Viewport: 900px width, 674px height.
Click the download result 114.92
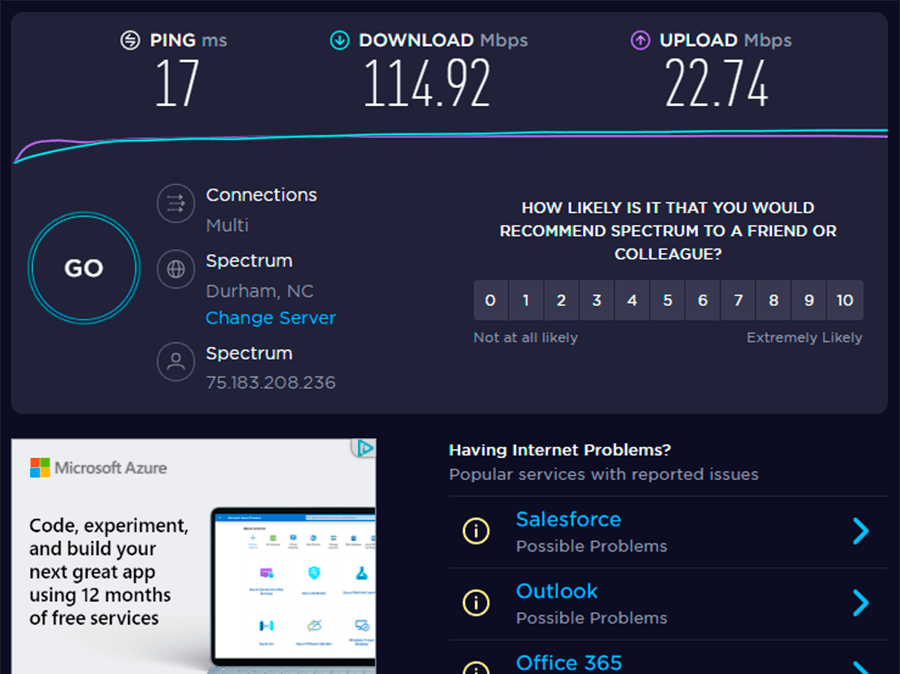427,84
